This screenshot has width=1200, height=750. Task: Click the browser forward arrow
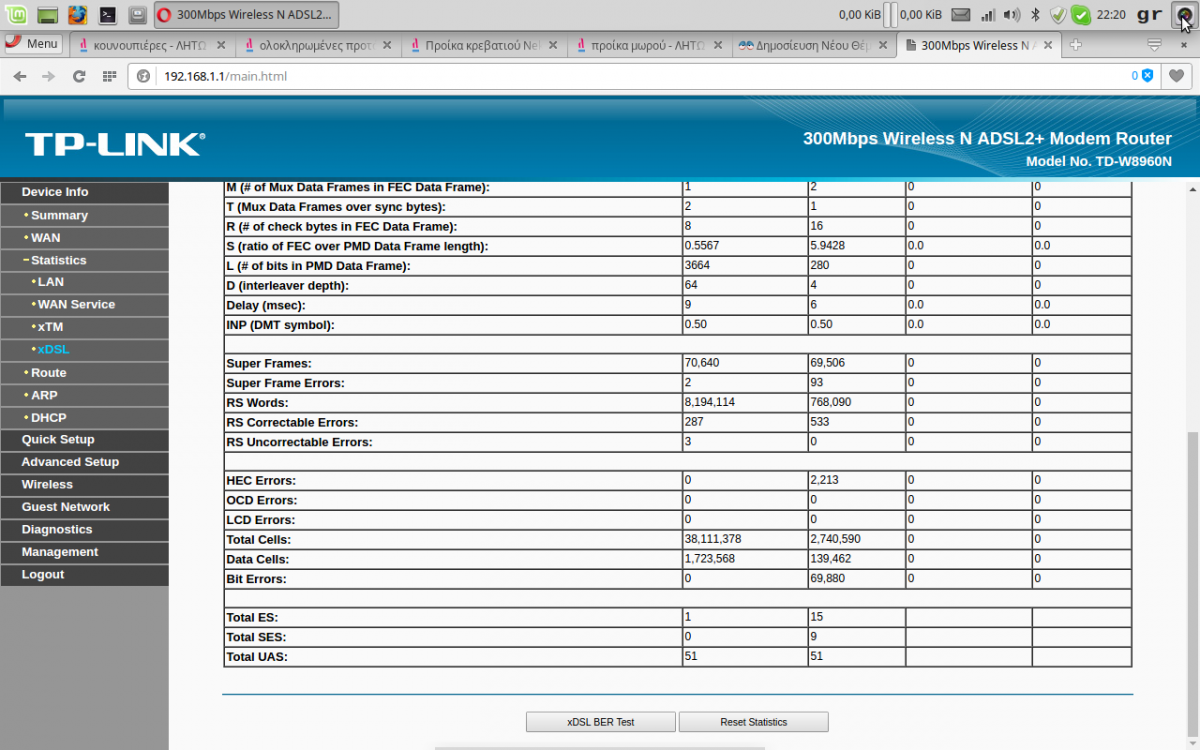tap(49, 76)
